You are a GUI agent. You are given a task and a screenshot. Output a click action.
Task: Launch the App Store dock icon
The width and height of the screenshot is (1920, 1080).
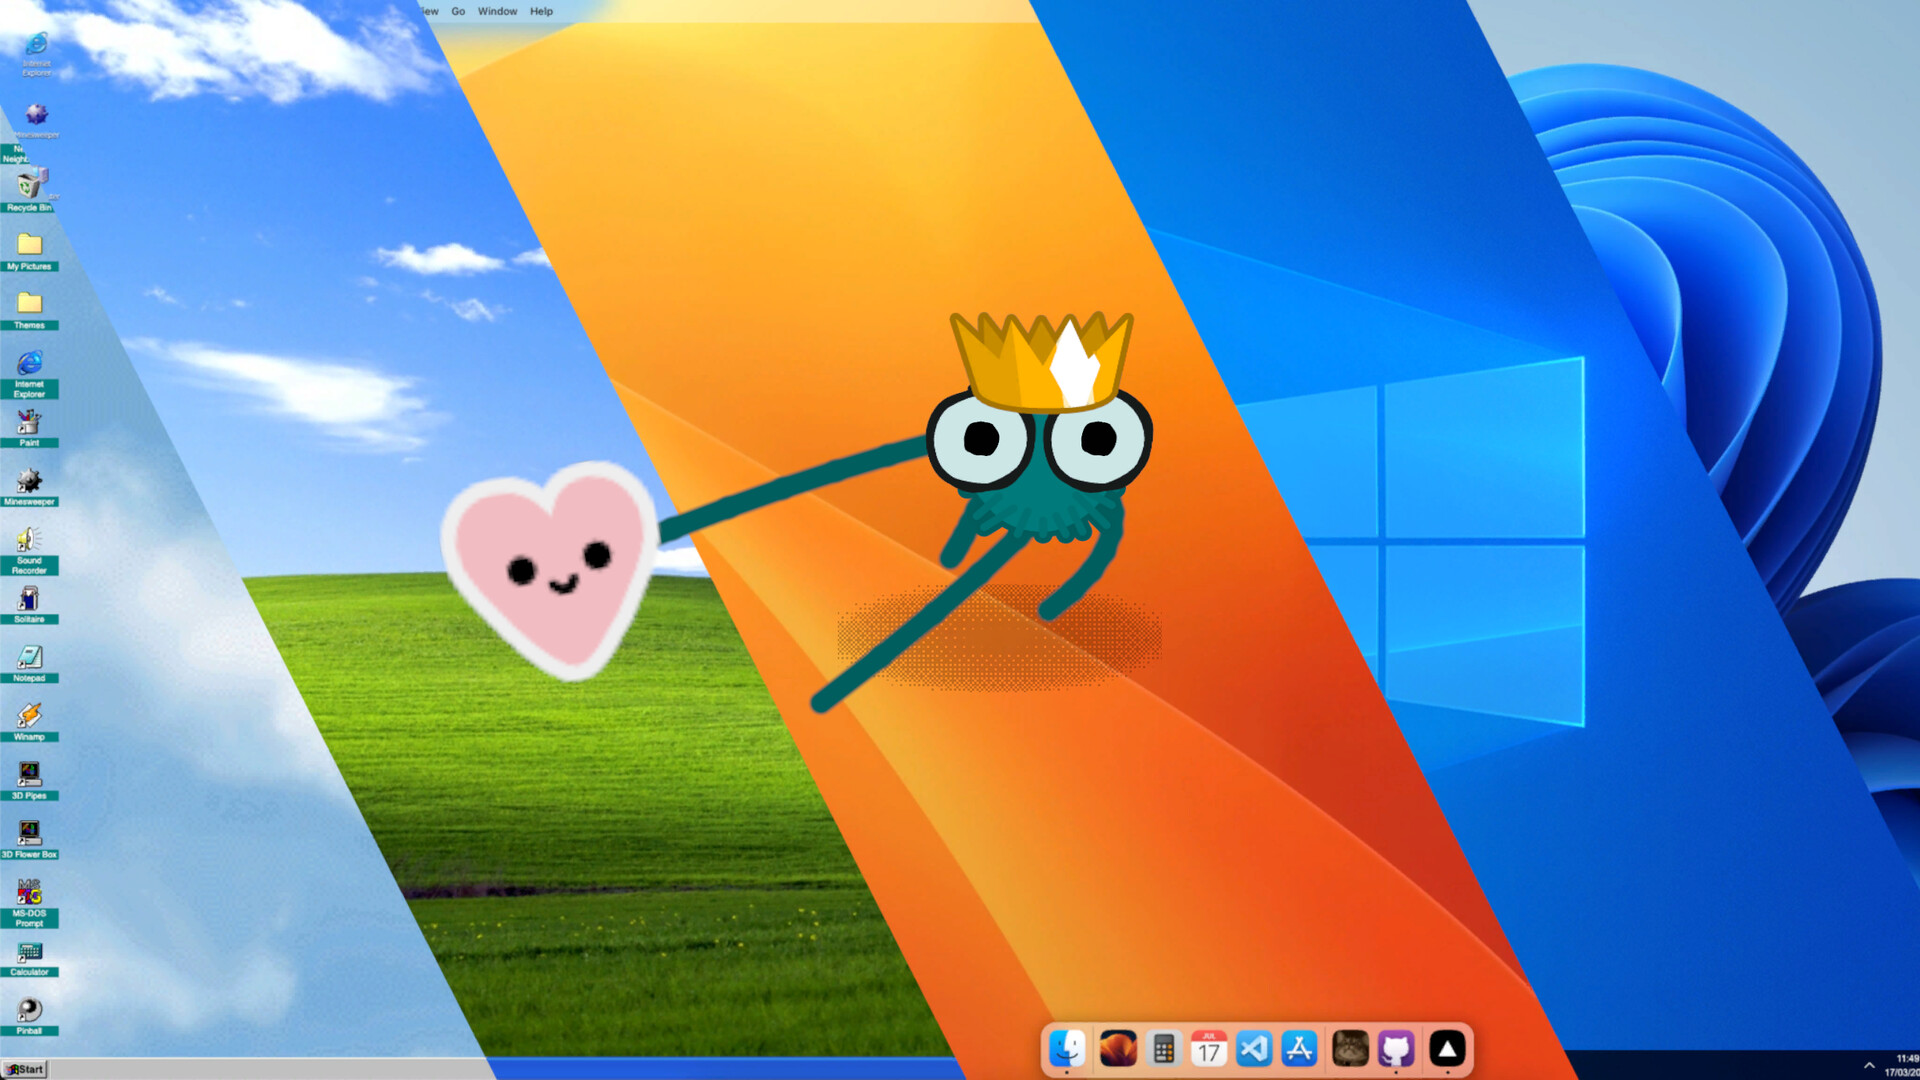click(x=1299, y=1049)
